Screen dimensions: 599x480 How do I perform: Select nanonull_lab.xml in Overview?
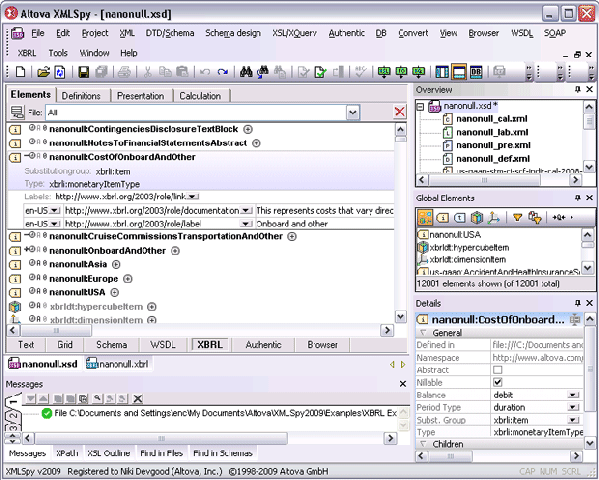pyautogui.click(x=492, y=132)
